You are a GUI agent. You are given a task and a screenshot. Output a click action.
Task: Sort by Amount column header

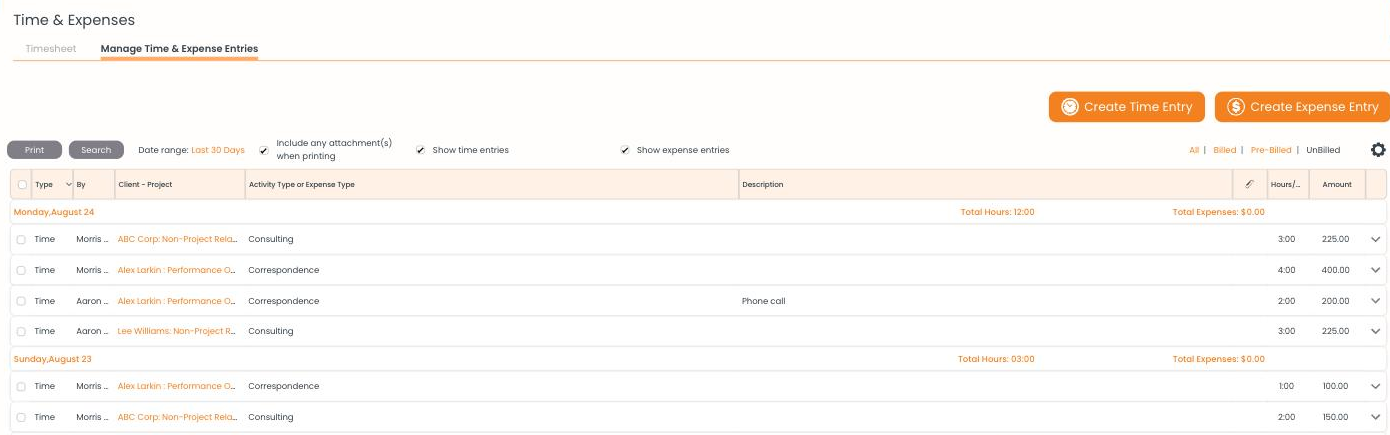point(1337,185)
